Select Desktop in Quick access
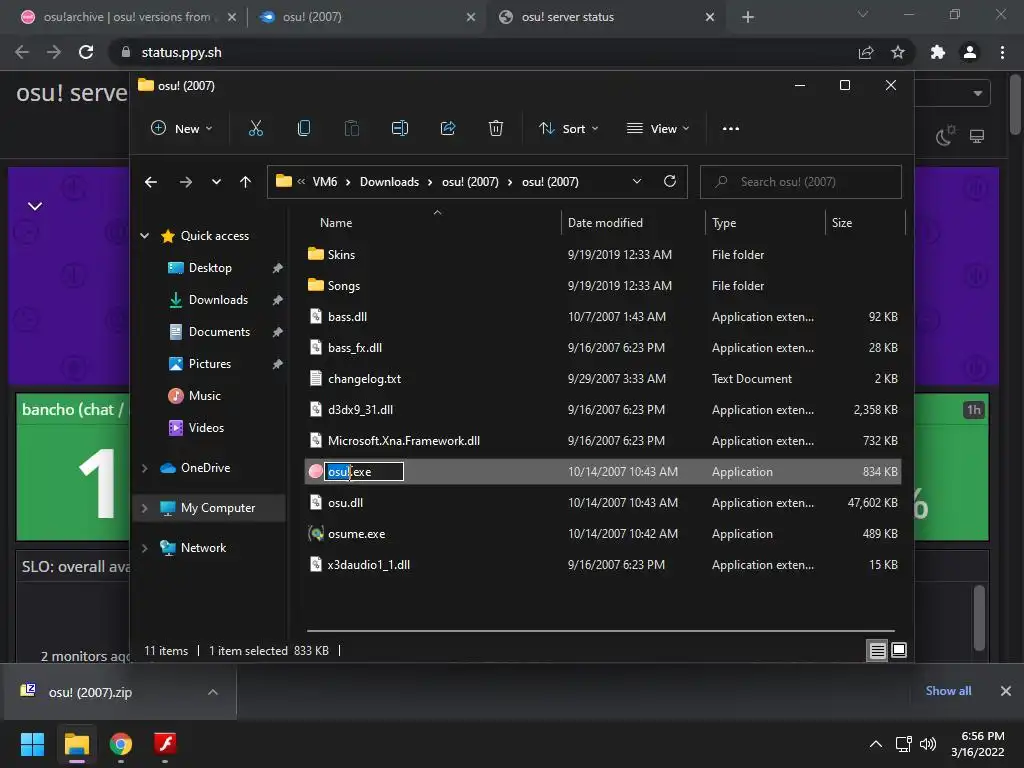 point(210,268)
